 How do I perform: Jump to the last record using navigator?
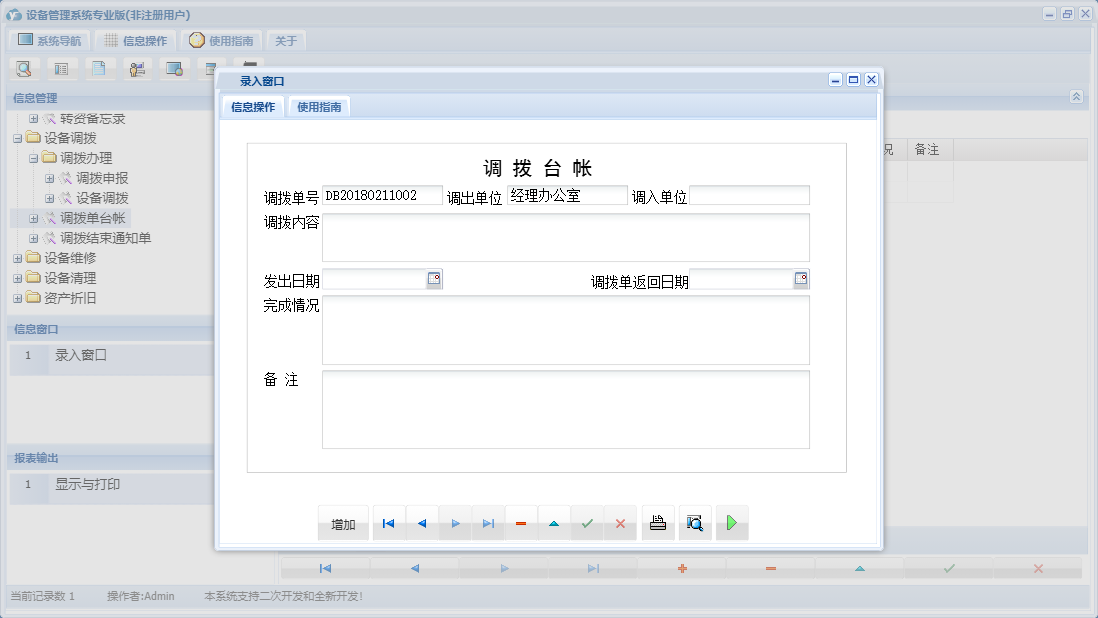tap(488, 522)
